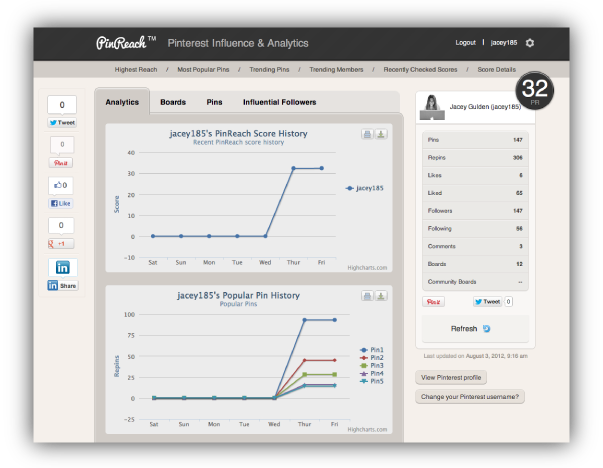Toggle Pin1 series in legend
603x468 pixels.
coord(371,350)
